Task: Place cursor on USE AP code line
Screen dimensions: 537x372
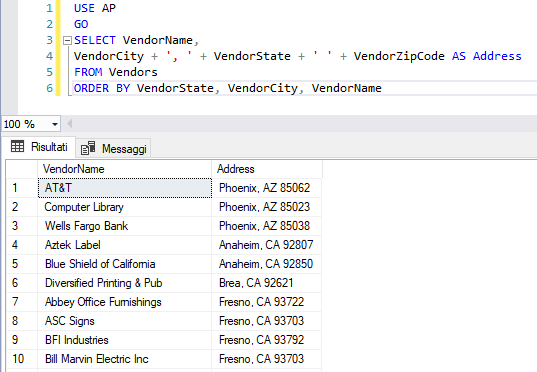Action: [95, 8]
